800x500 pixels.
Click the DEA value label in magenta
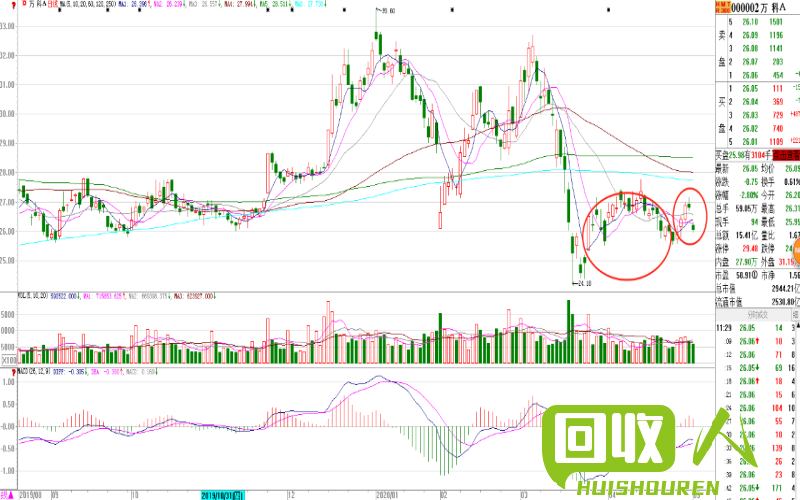pyautogui.click(x=105, y=372)
